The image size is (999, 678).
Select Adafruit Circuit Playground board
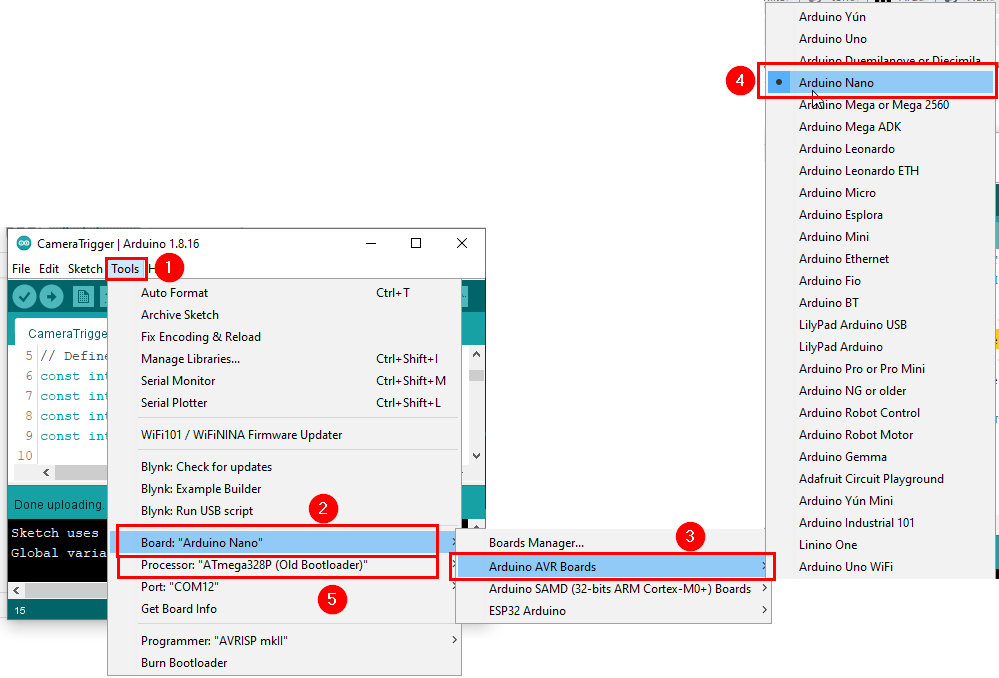click(x=879, y=479)
